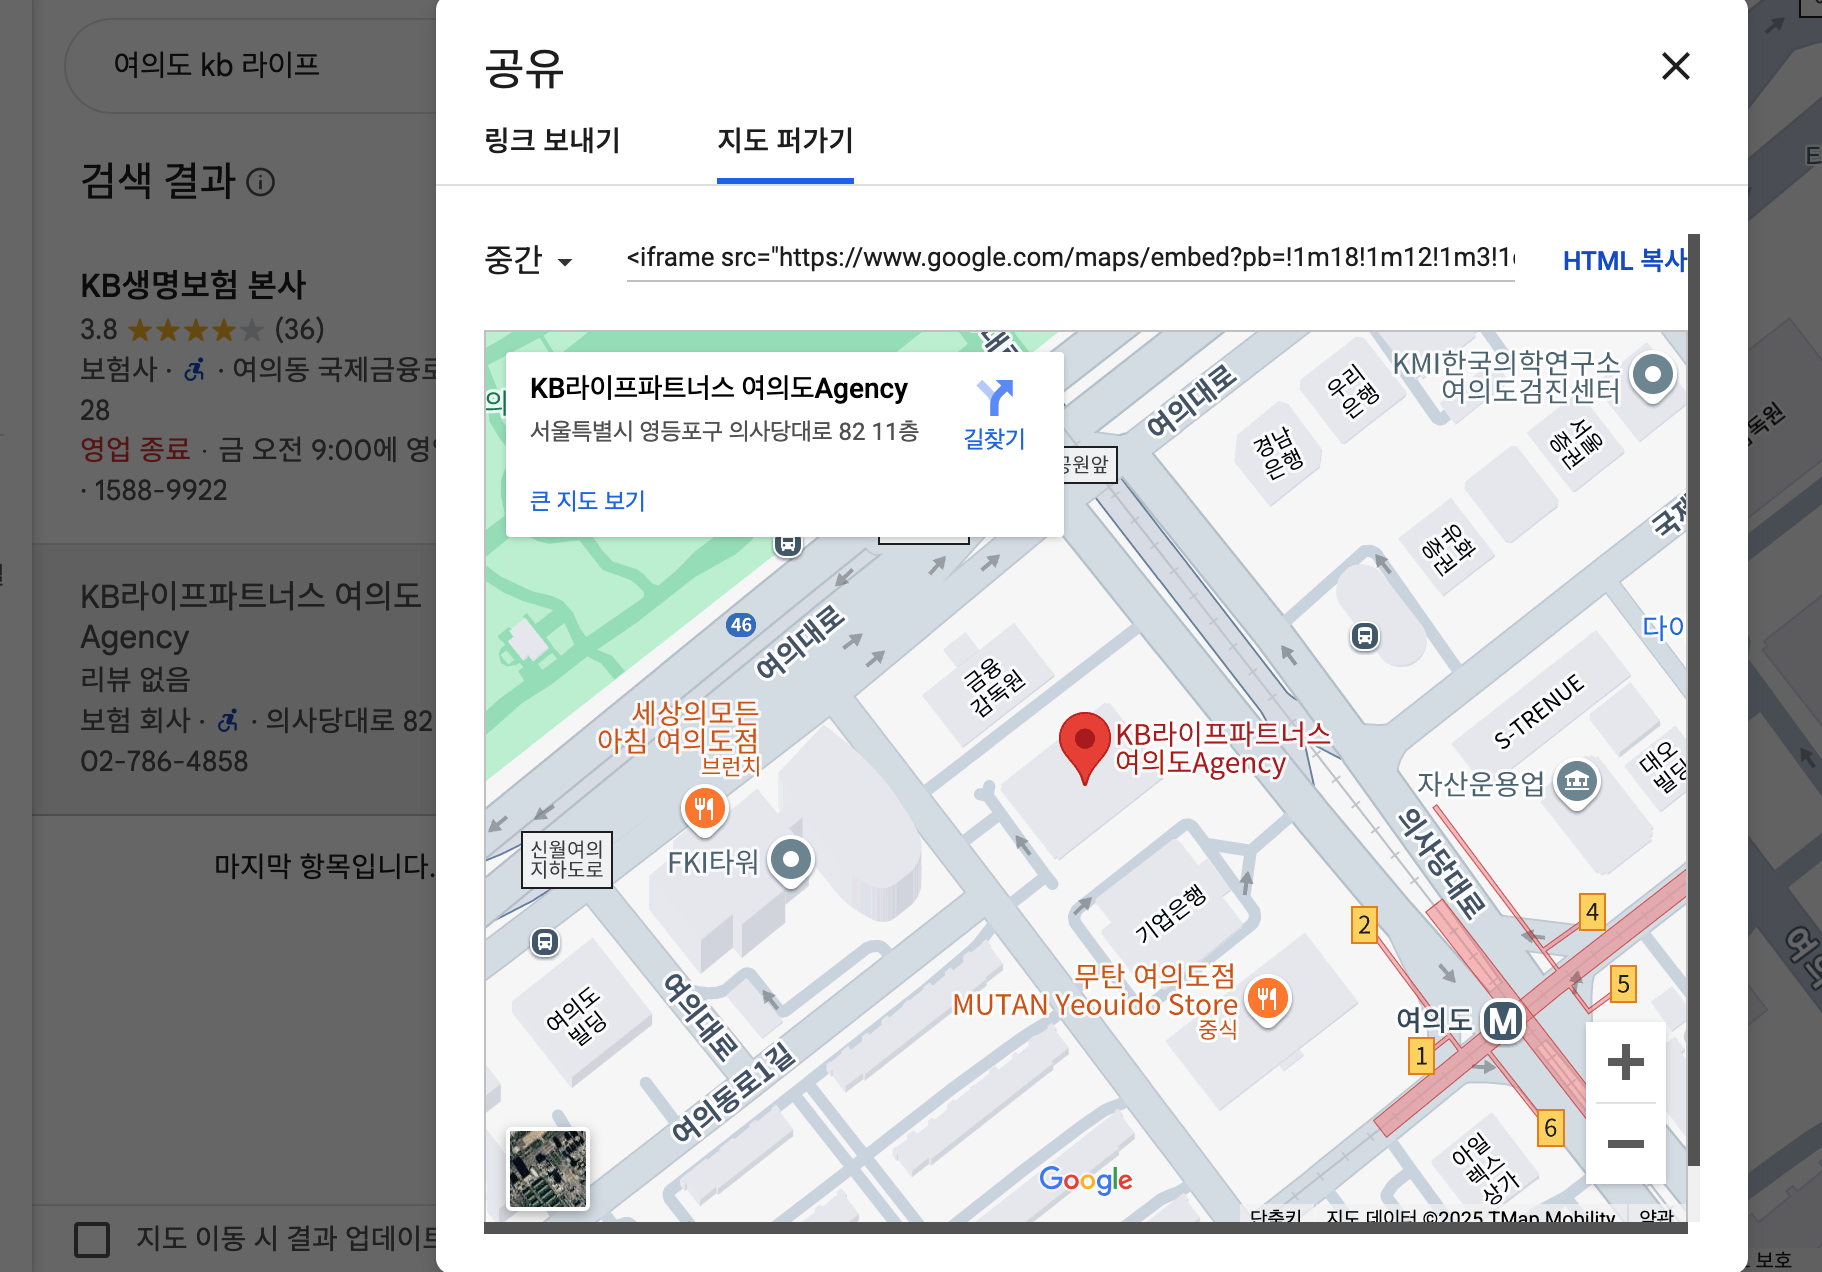Viewport: 1822px width, 1272px height.
Task: Click the 아일렉스상가 label
Action: 1485,1167
